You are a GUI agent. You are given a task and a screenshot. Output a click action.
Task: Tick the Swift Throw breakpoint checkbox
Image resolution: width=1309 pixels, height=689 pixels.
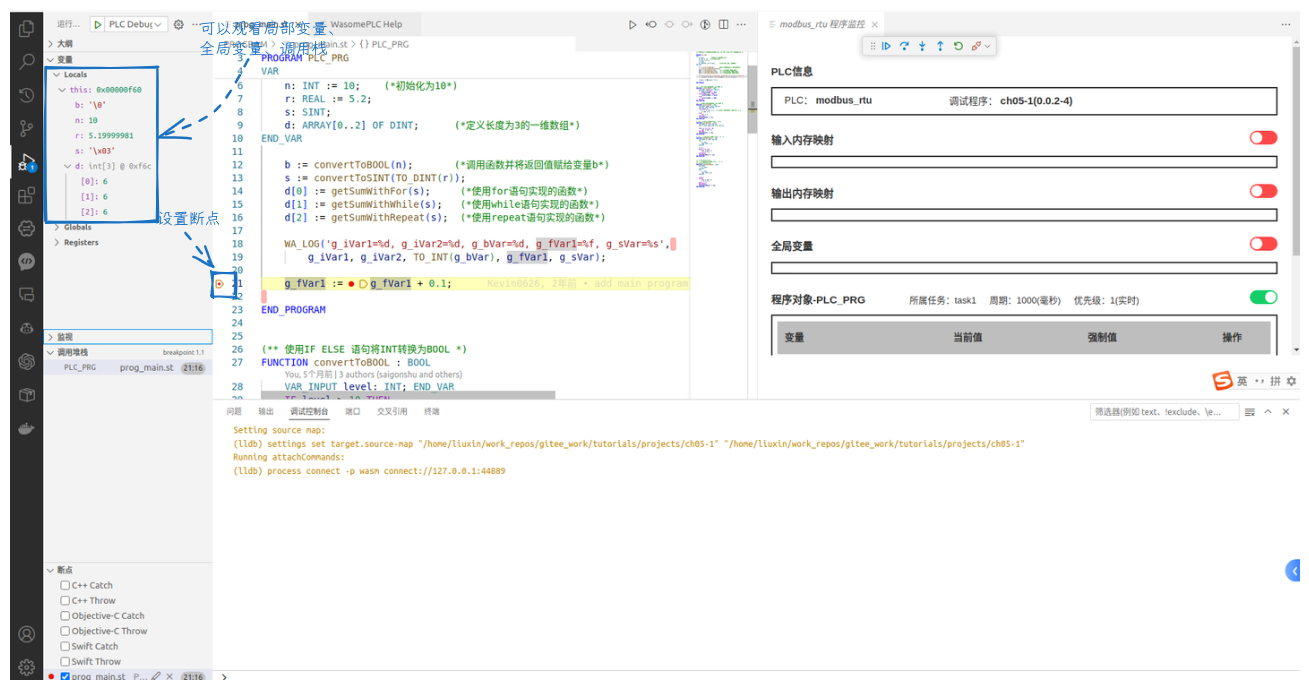click(65, 662)
